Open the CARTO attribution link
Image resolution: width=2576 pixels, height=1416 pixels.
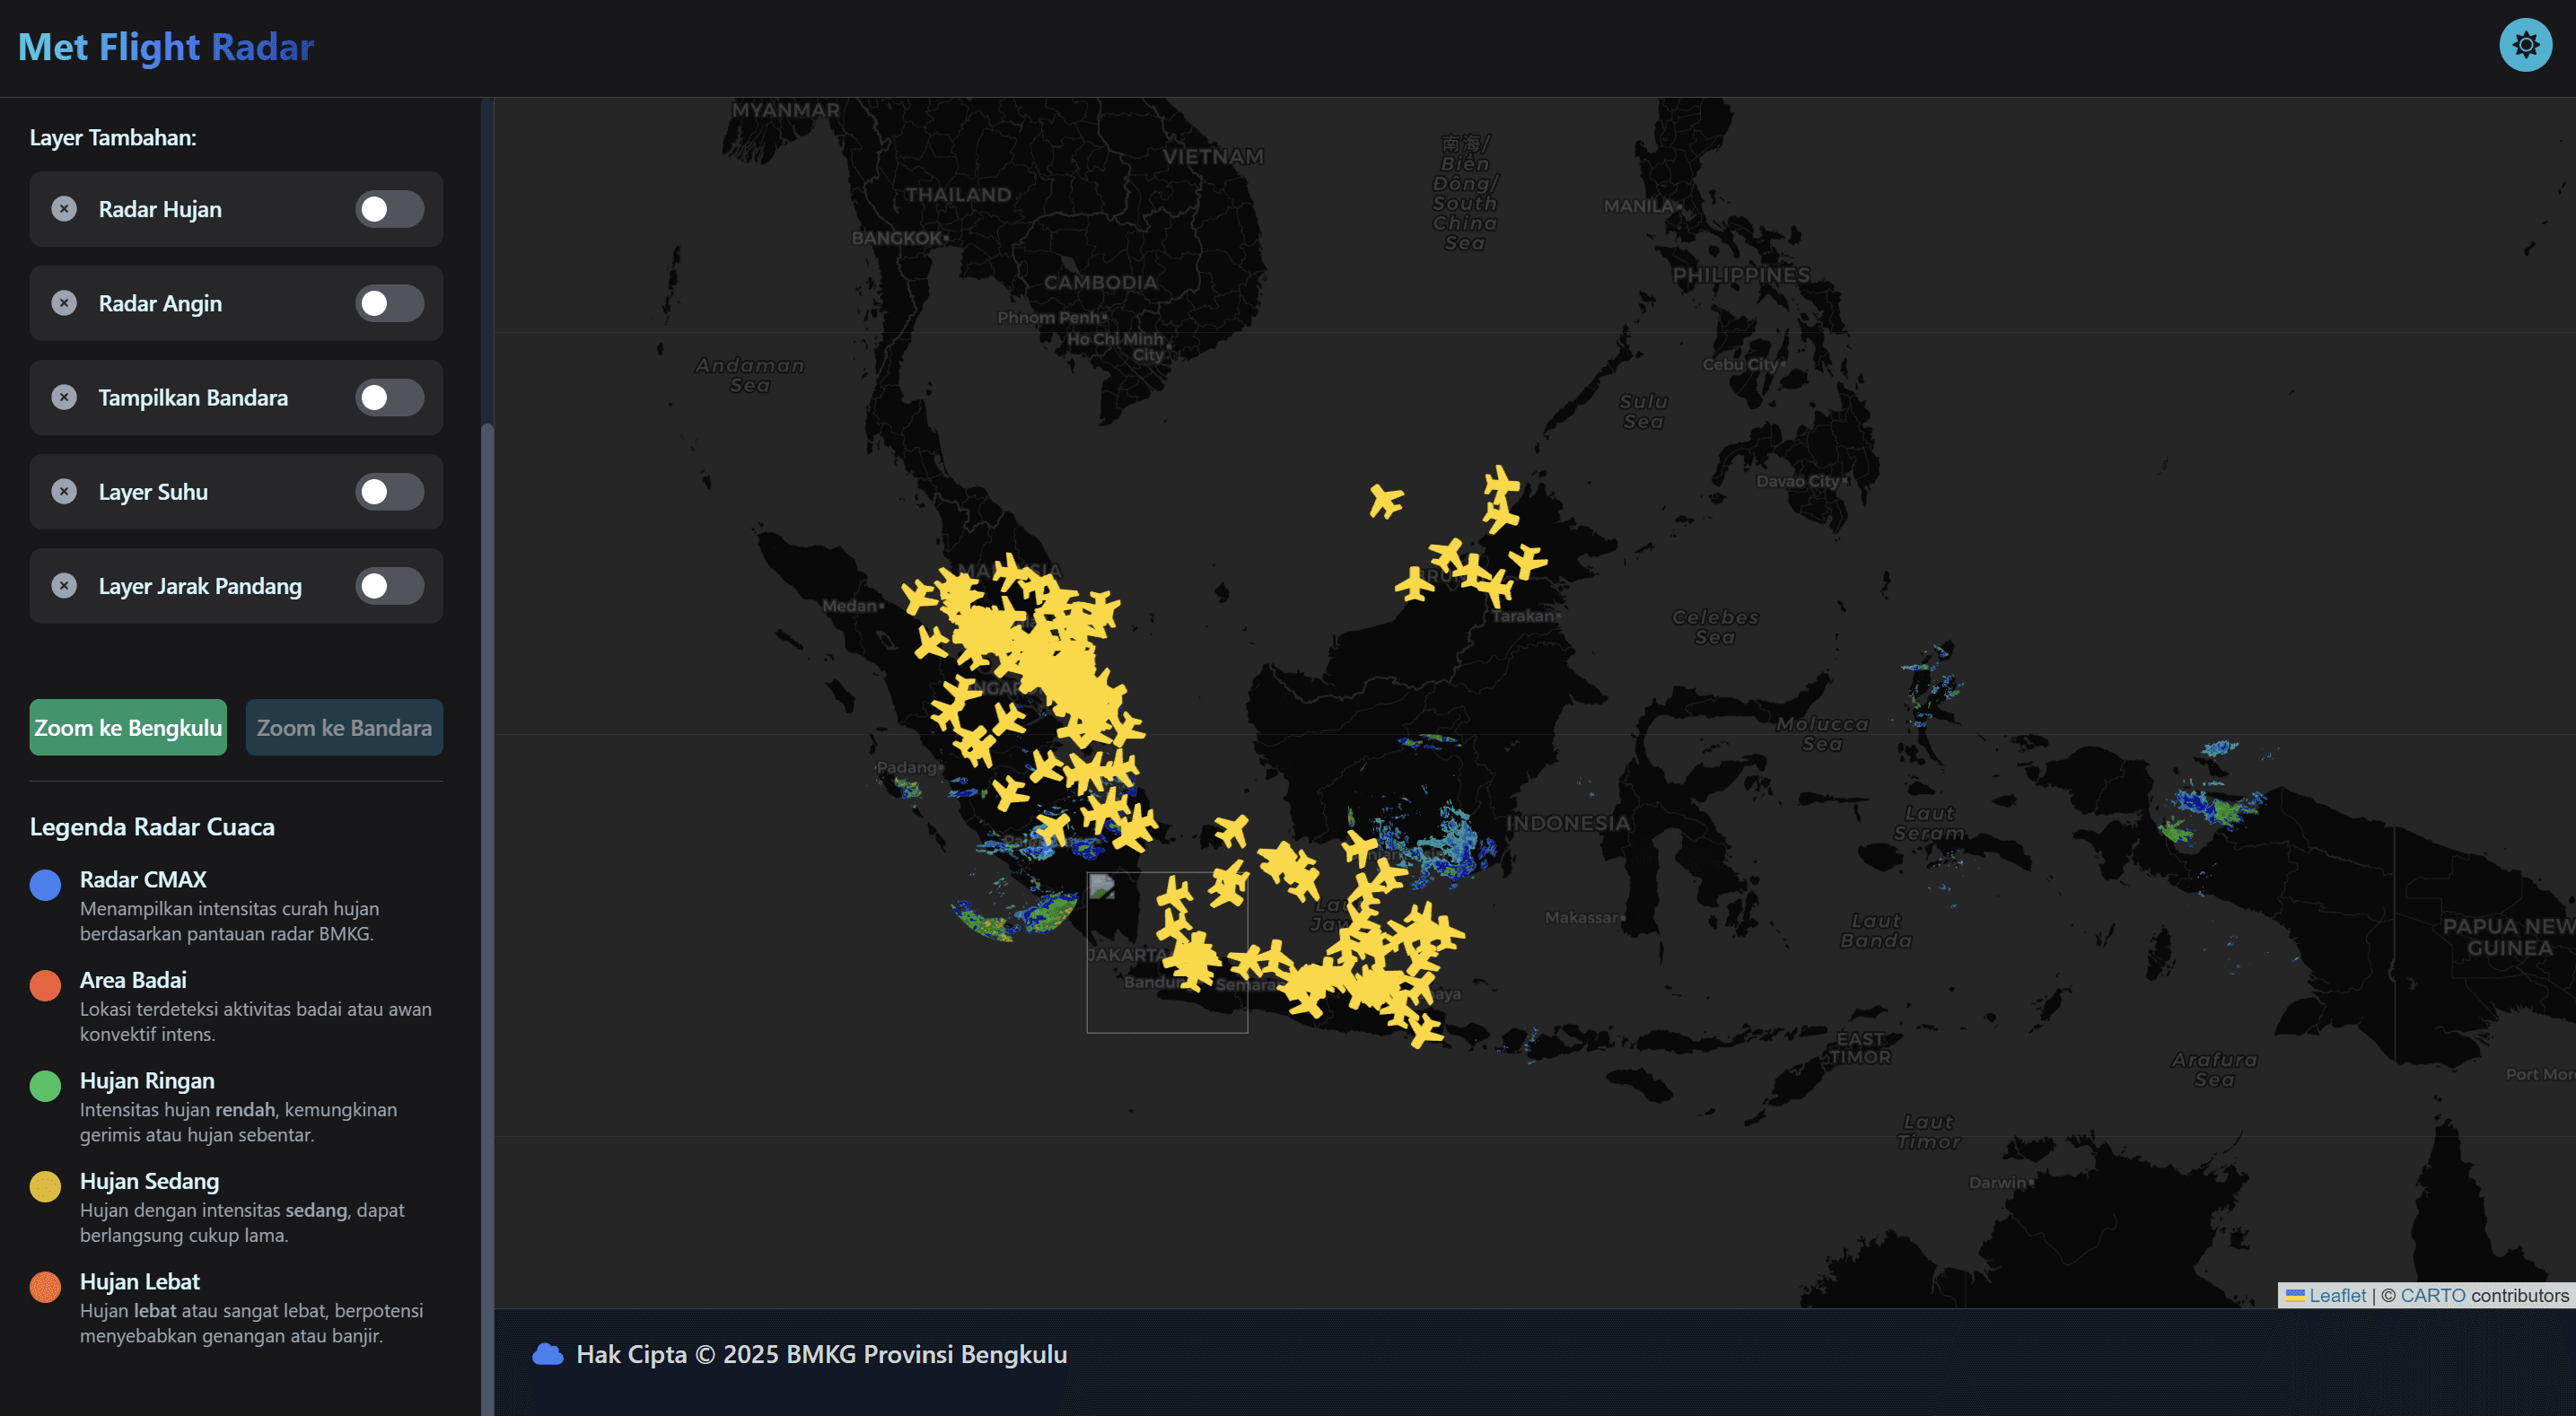2432,1295
